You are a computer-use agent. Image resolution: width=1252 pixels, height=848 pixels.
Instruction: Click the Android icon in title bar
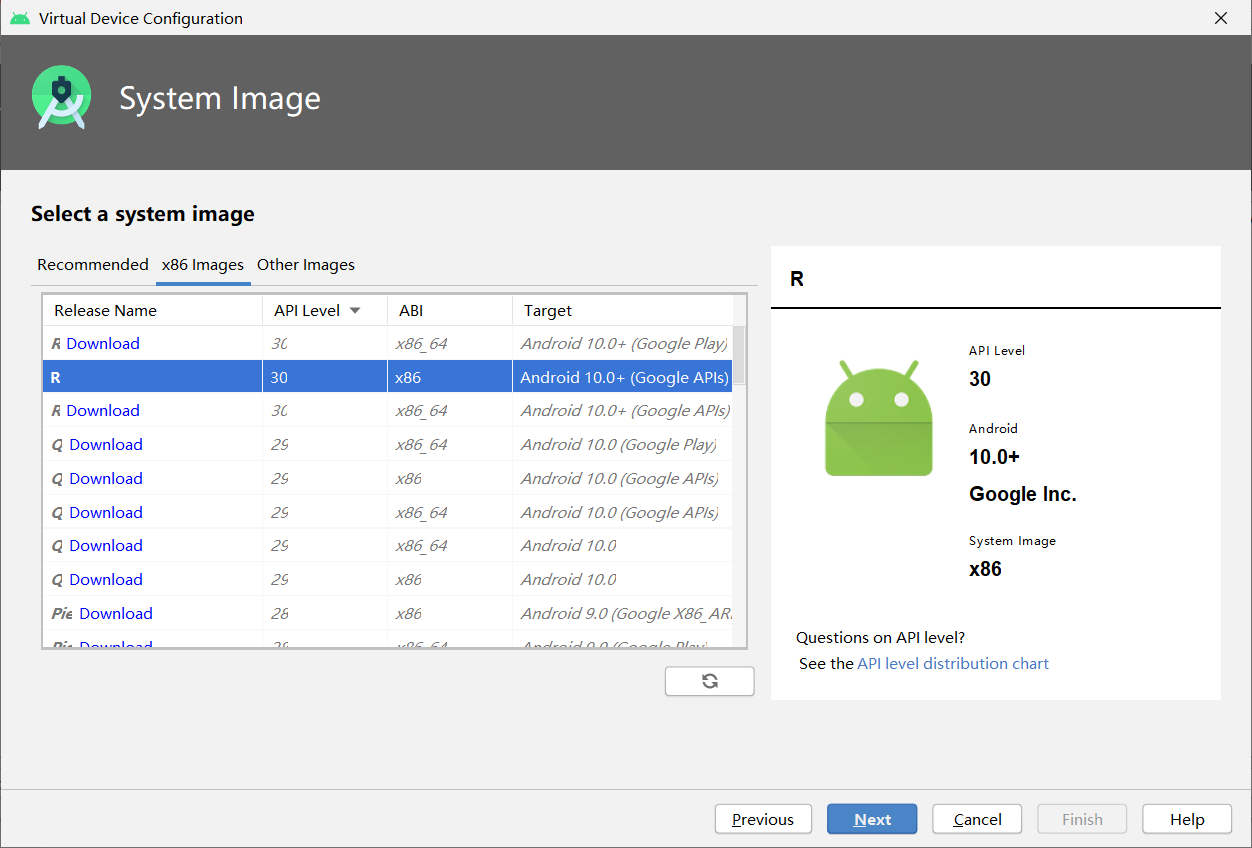point(20,18)
